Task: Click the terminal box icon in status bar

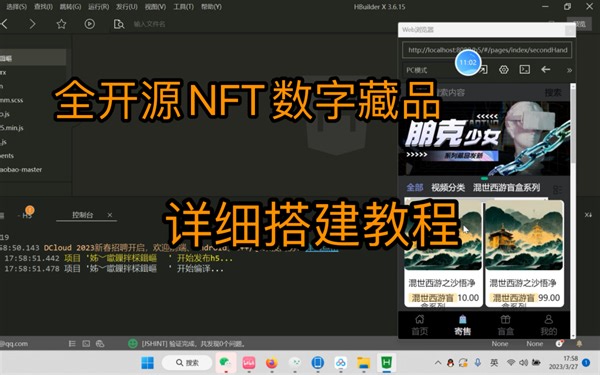Action: pyautogui.click(x=86, y=344)
